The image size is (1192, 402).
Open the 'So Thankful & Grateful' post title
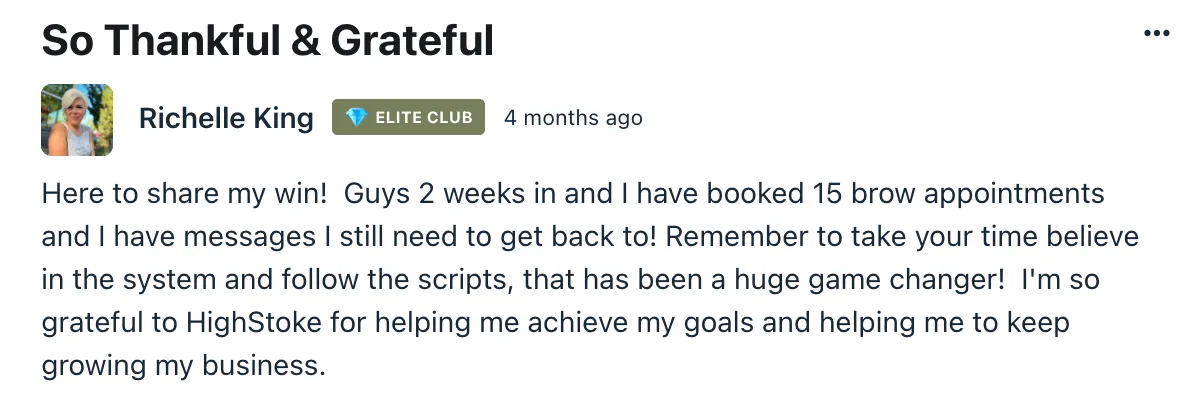pos(268,40)
